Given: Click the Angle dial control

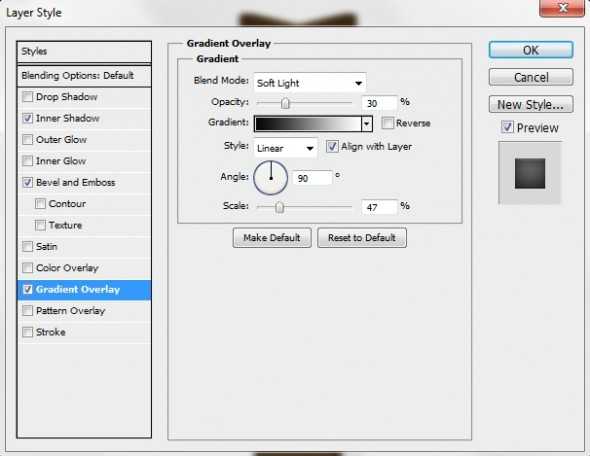Looking at the screenshot, I should (x=271, y=178).
